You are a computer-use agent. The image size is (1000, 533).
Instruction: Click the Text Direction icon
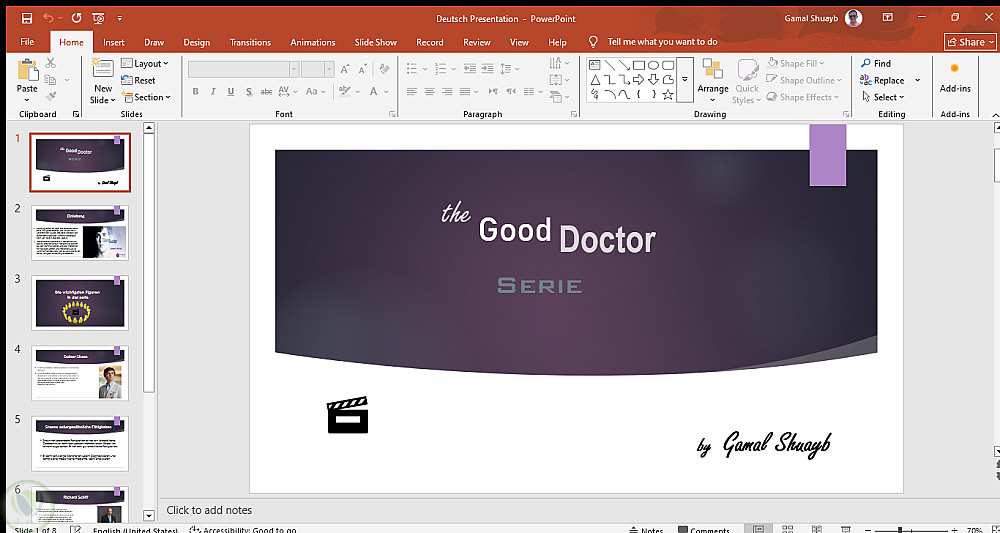(555, 62)
